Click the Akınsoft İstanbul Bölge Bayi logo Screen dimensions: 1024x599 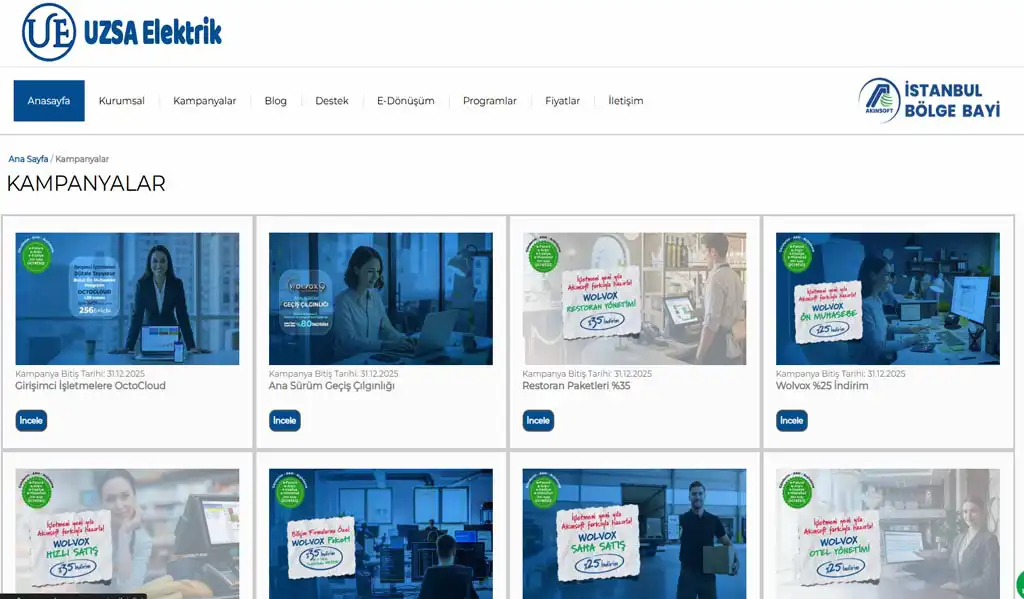pyautogui.click(x=929, y=101)
